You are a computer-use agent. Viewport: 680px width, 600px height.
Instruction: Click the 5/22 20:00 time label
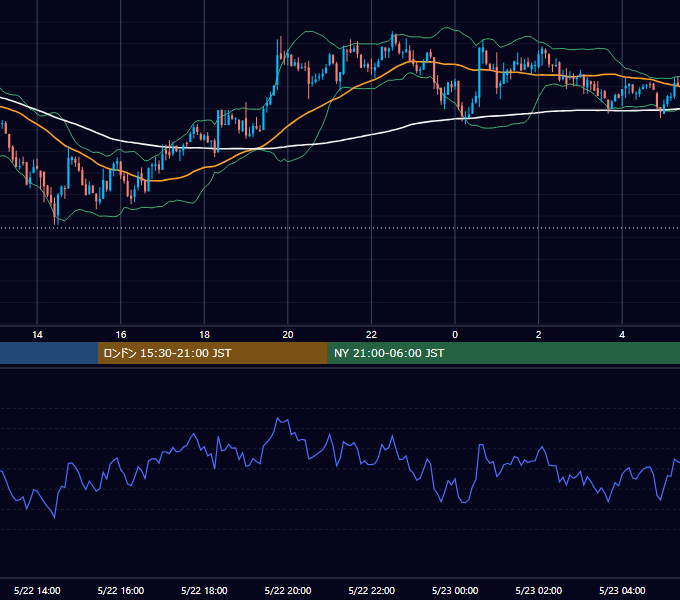pos(288,590)
